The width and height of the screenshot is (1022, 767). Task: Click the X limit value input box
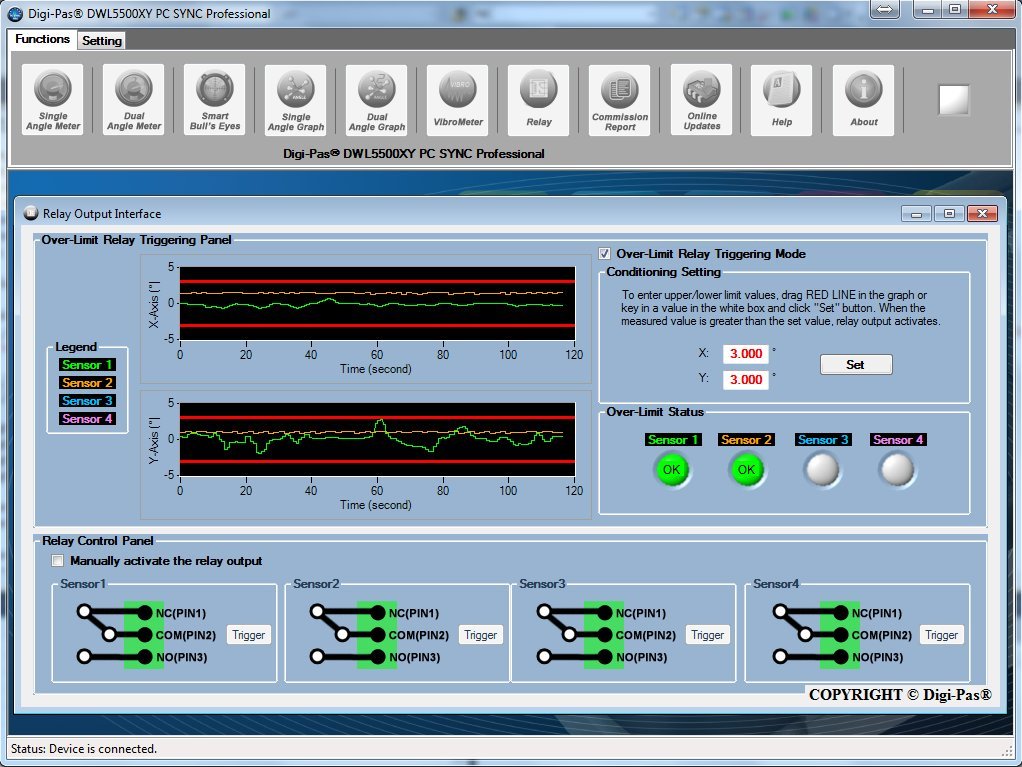coord(745,354)
